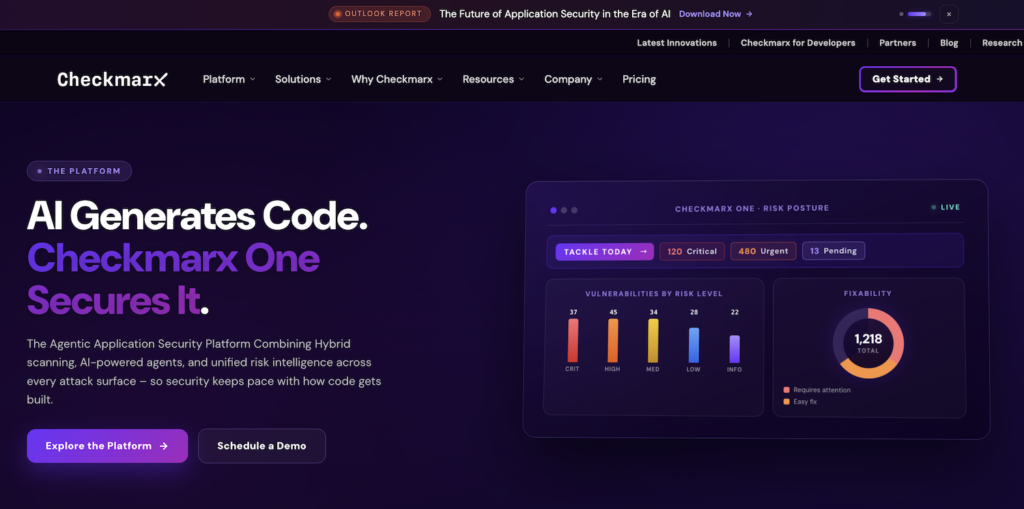Click the CRIT red bar

[573, 340]
